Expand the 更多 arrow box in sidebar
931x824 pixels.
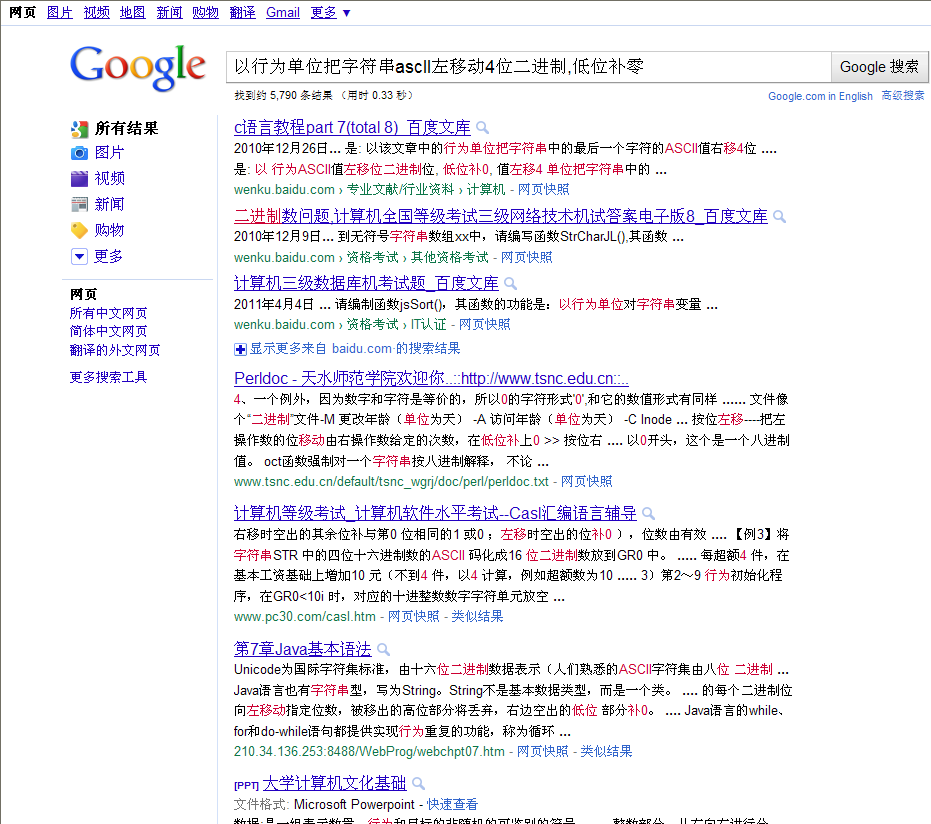(80, 256)
